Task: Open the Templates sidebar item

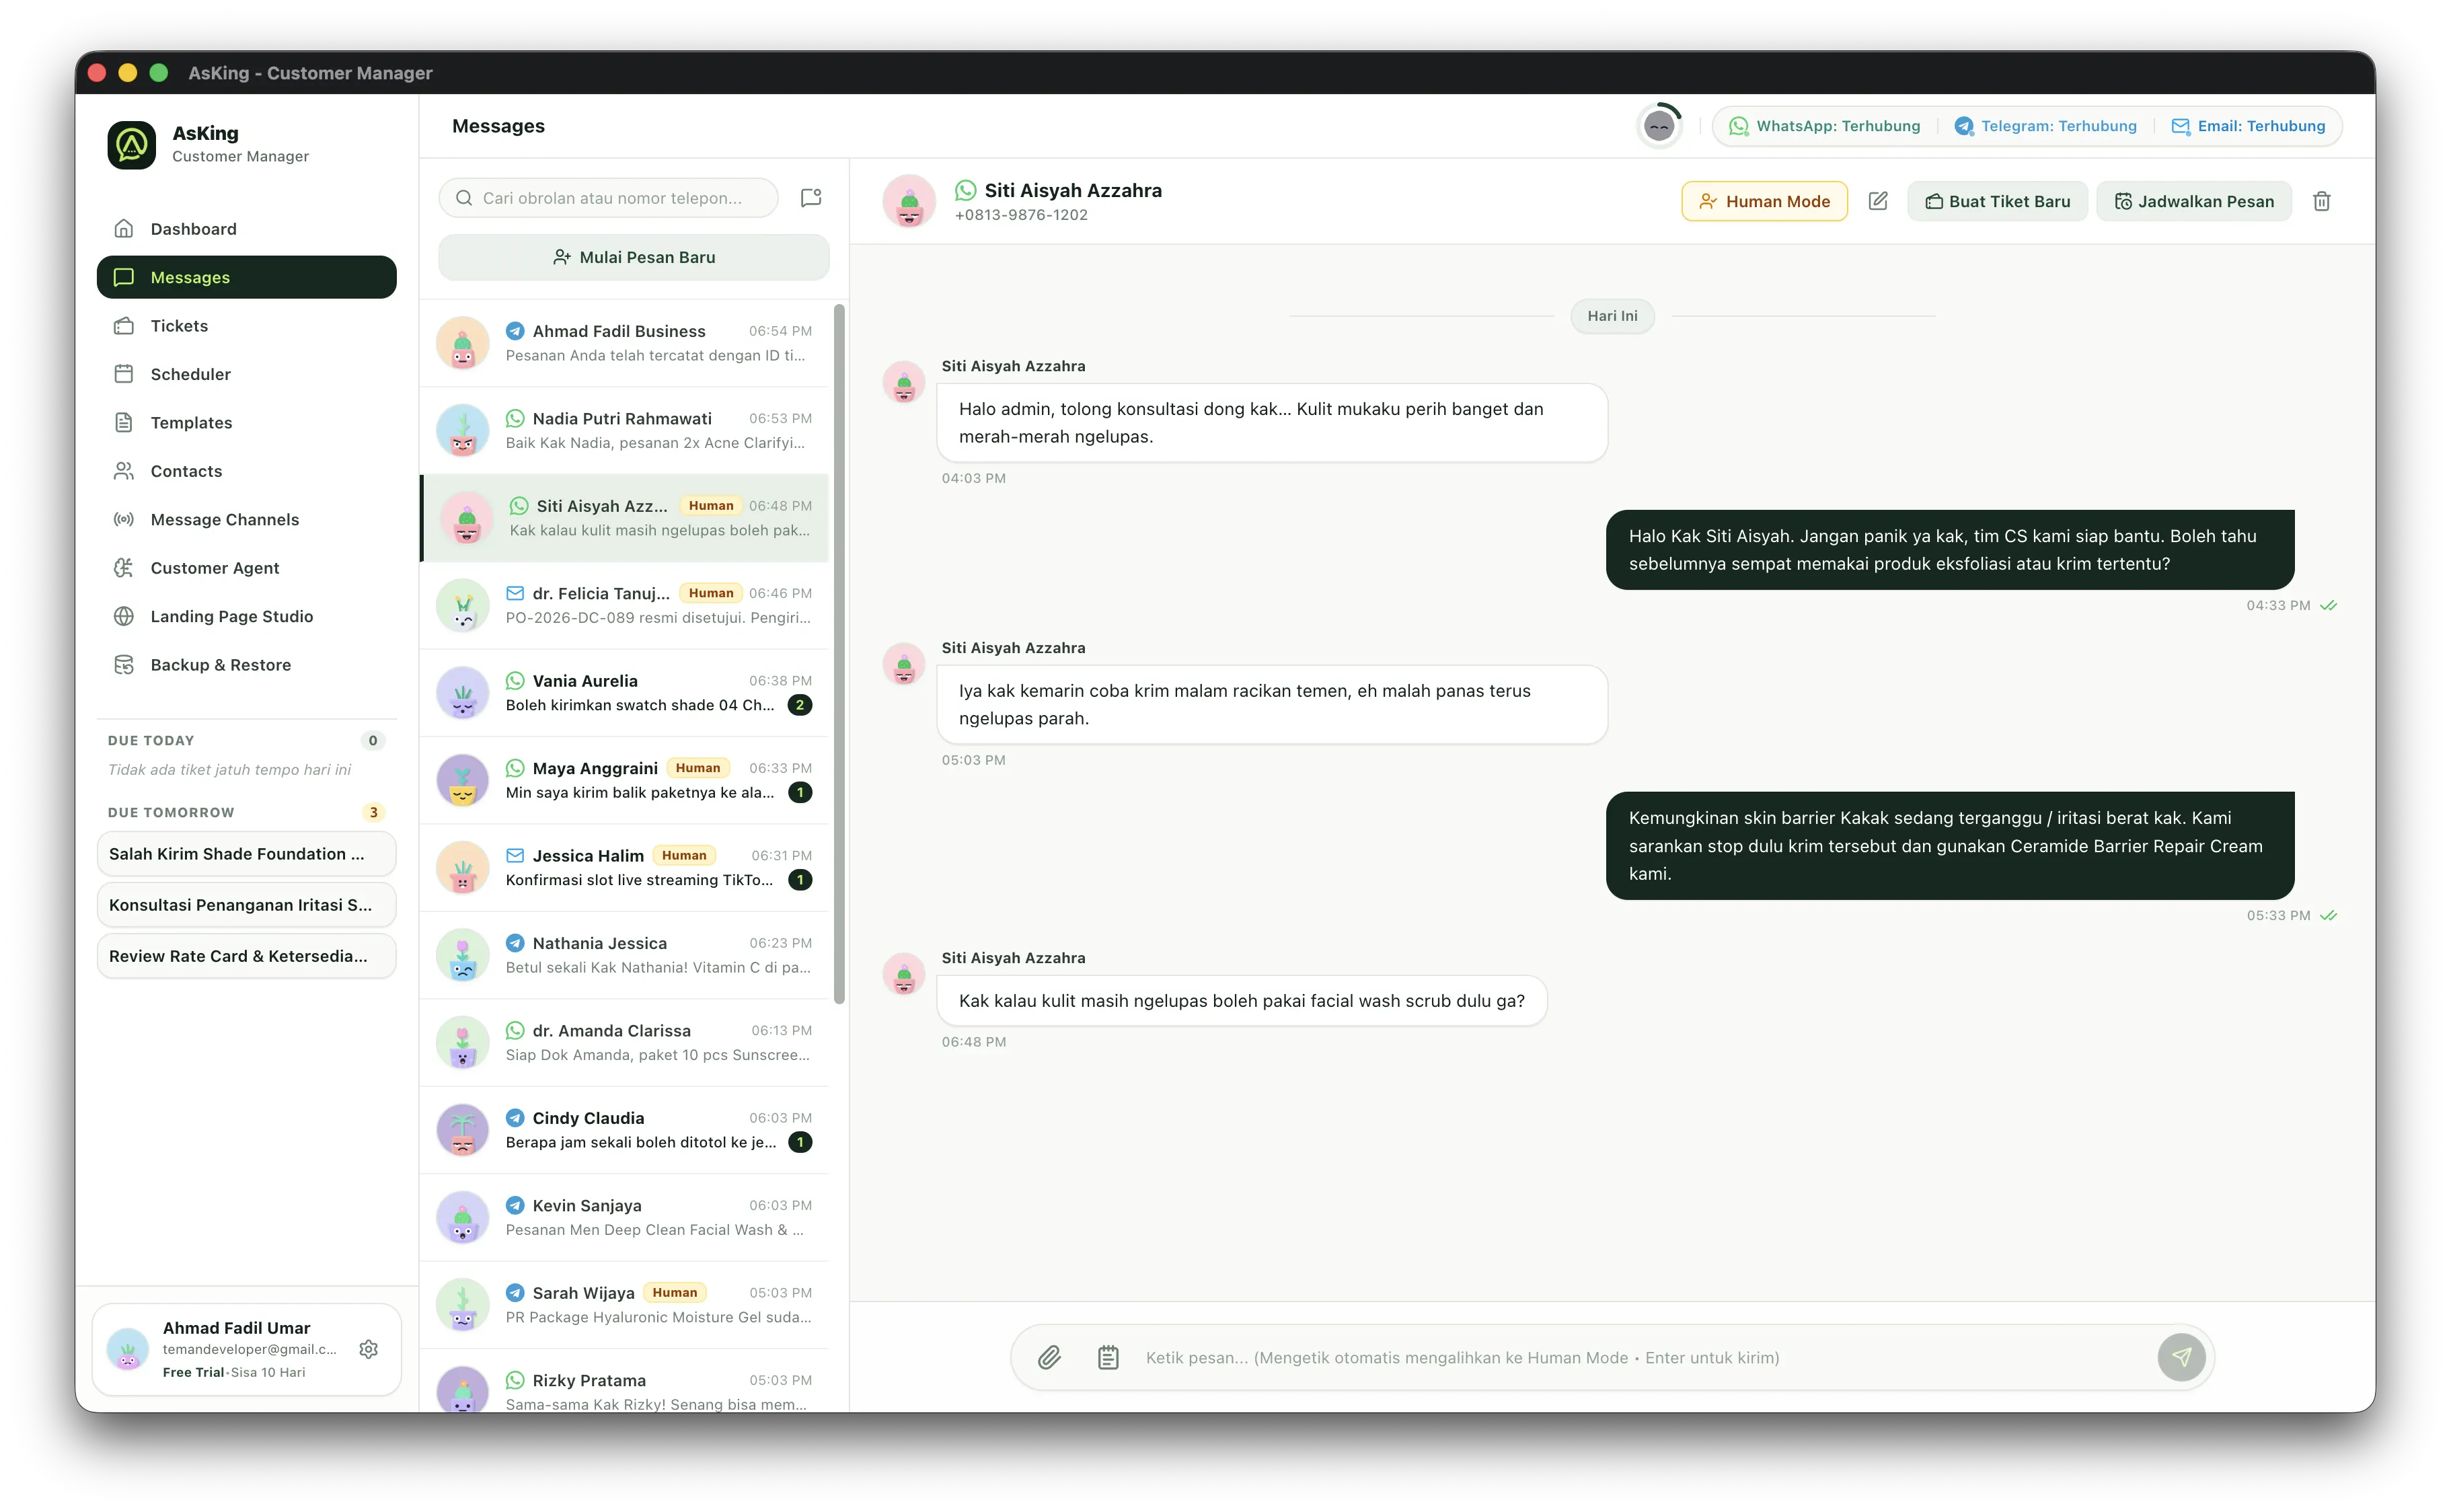Action: point(246,423)
